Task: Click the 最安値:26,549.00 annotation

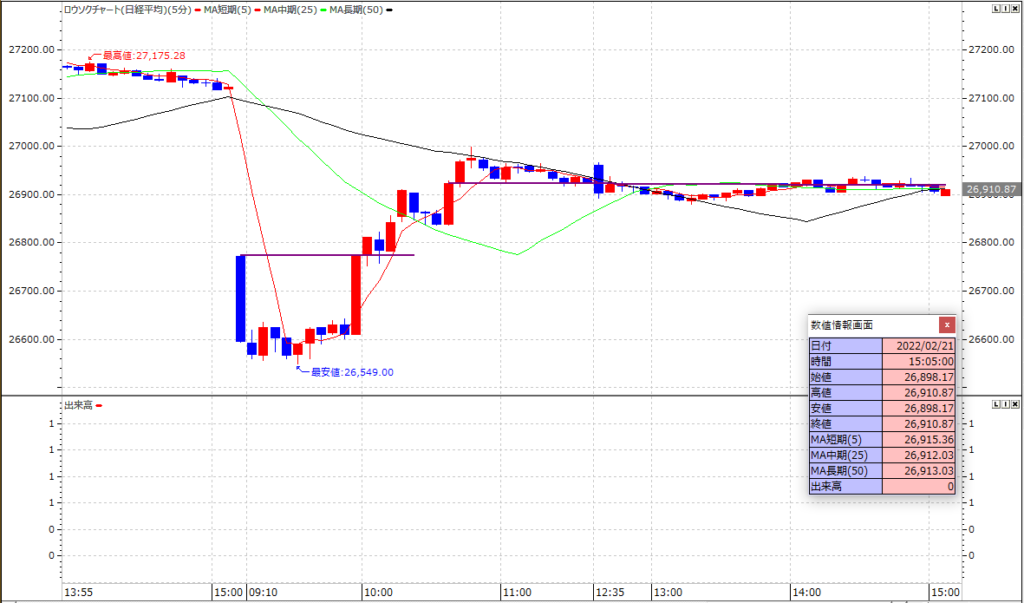Action: tap(352, 372)
